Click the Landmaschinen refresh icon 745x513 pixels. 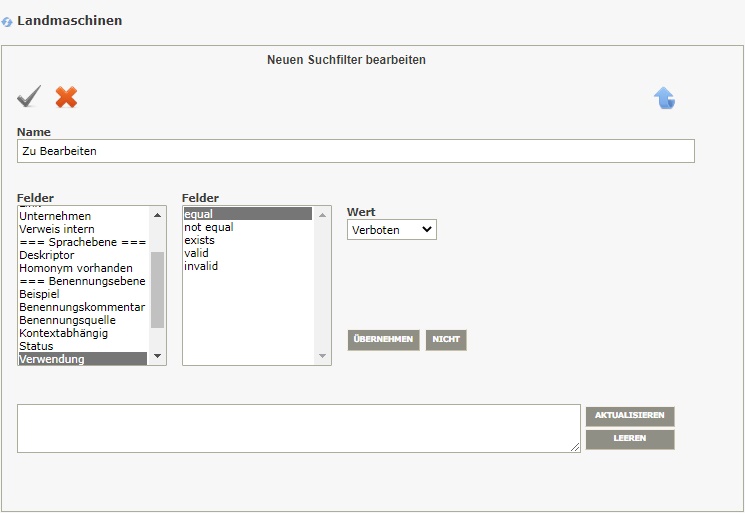coord(7,21)
